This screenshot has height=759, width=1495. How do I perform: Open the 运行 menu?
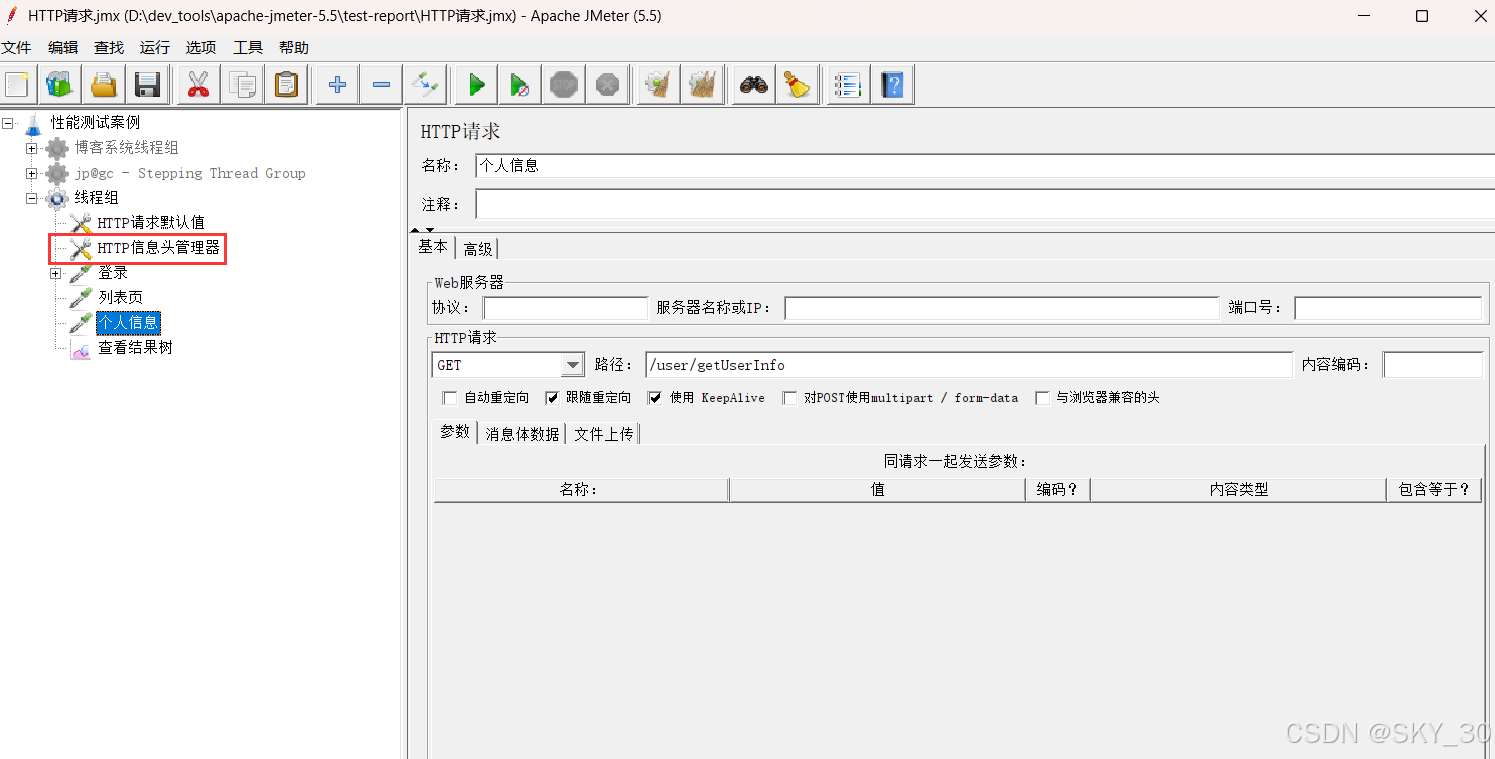[x=155, y=47]
